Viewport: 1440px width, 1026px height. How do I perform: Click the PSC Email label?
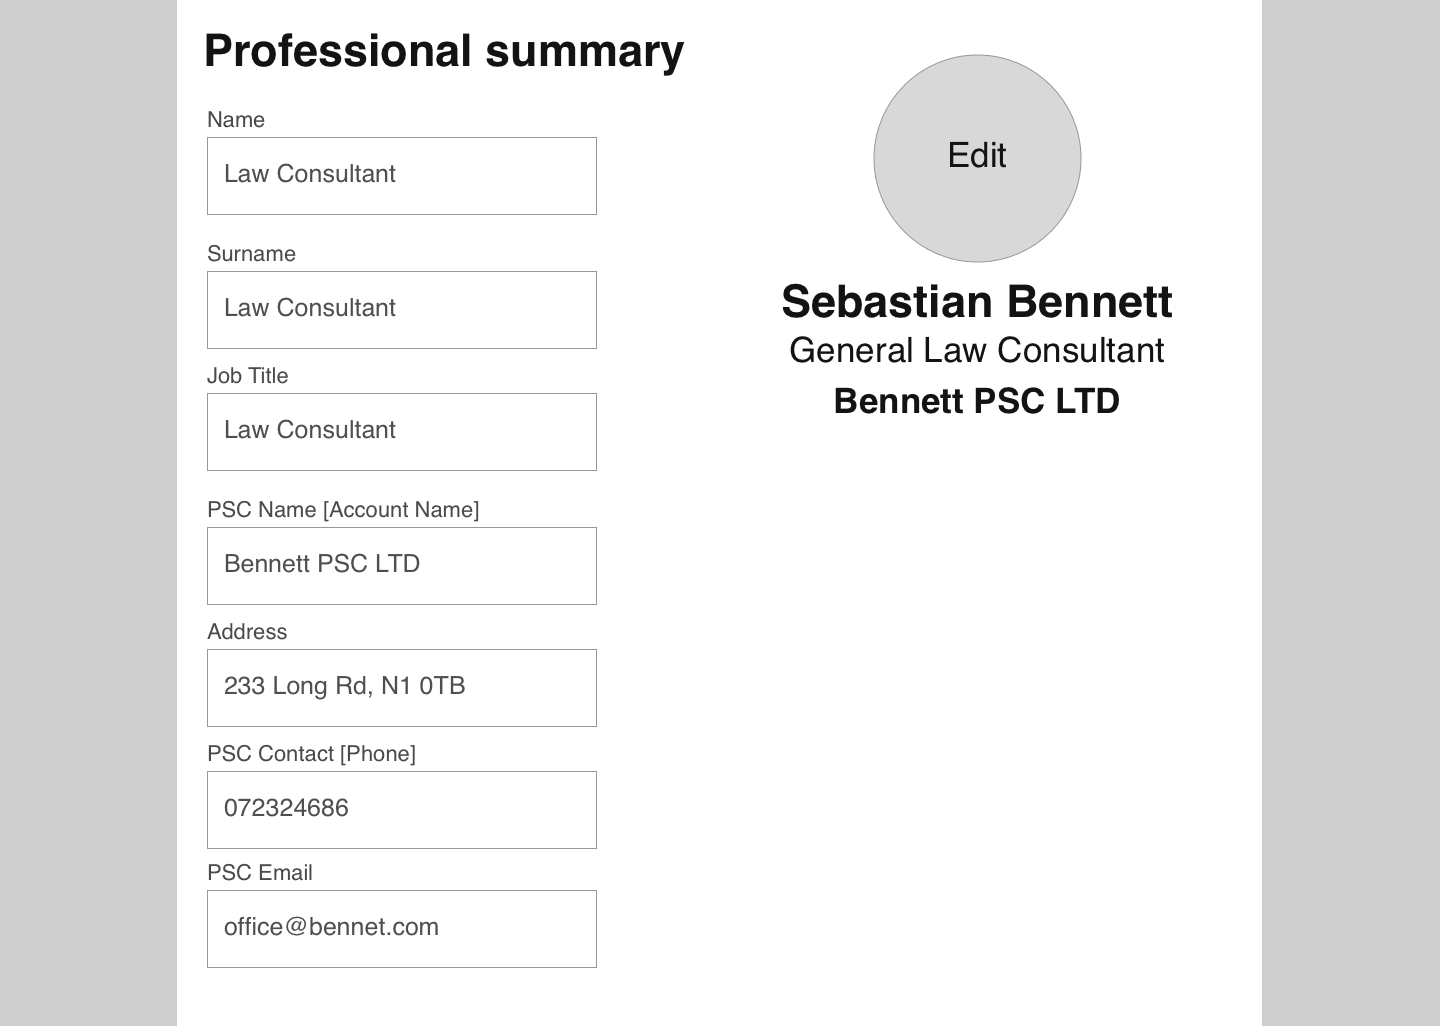coord(260,873)
